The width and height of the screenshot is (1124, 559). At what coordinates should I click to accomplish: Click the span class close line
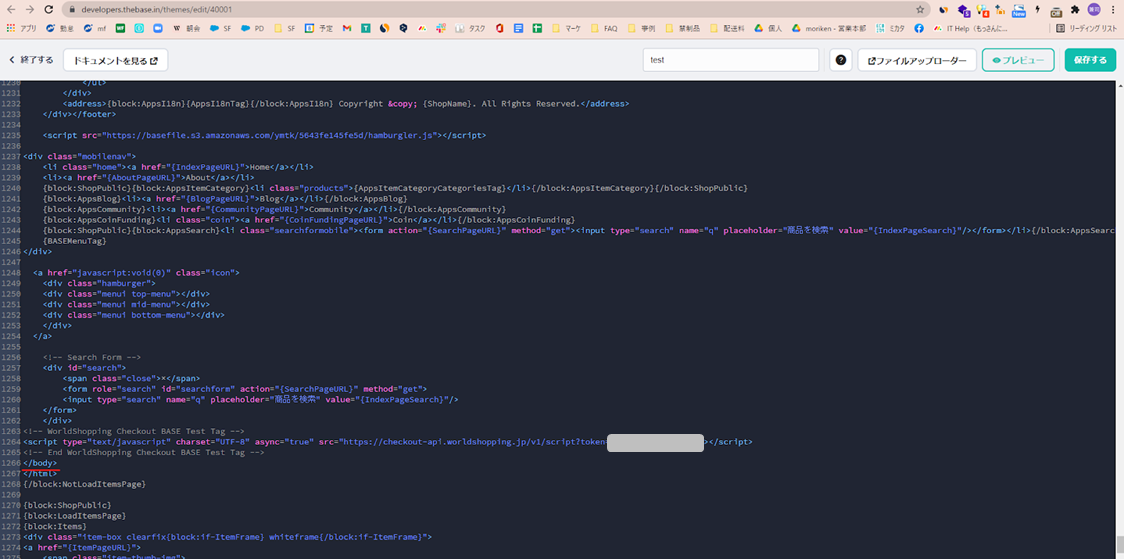click(x=131, y=378)
